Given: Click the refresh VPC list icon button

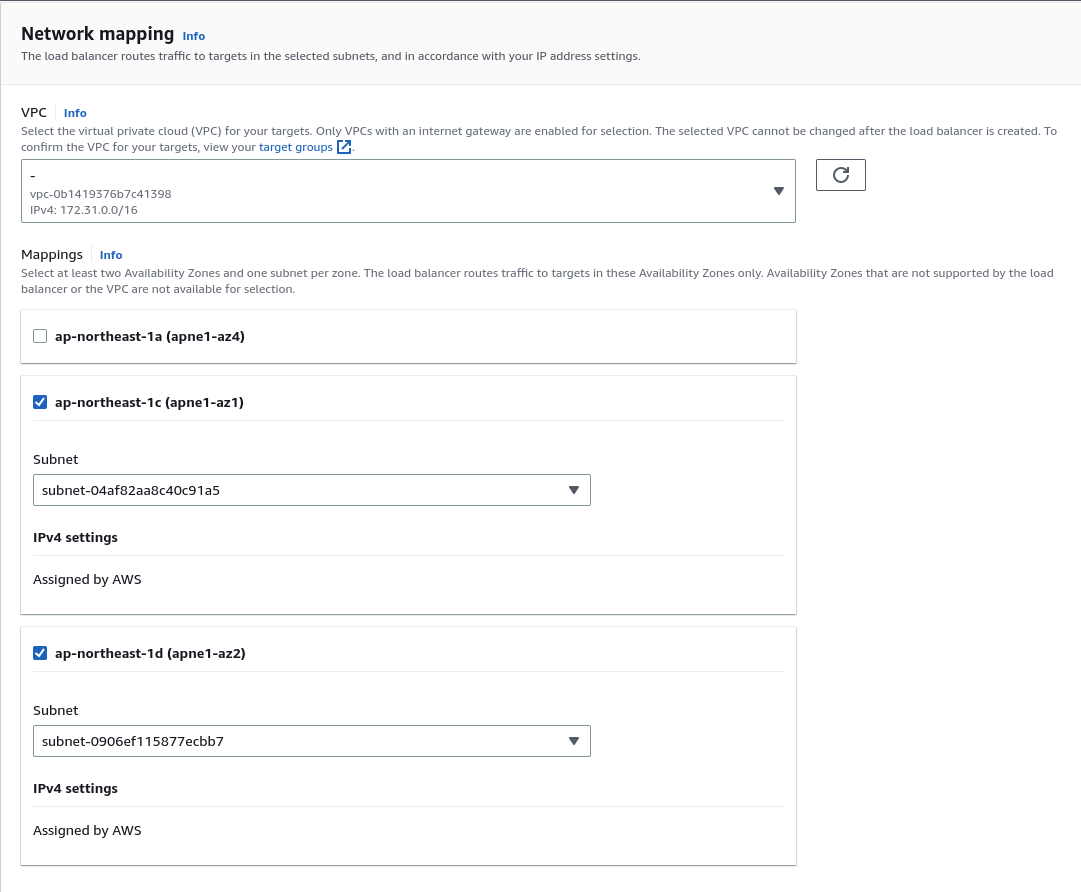Looking at the screenshot, I should click(840, 175).
